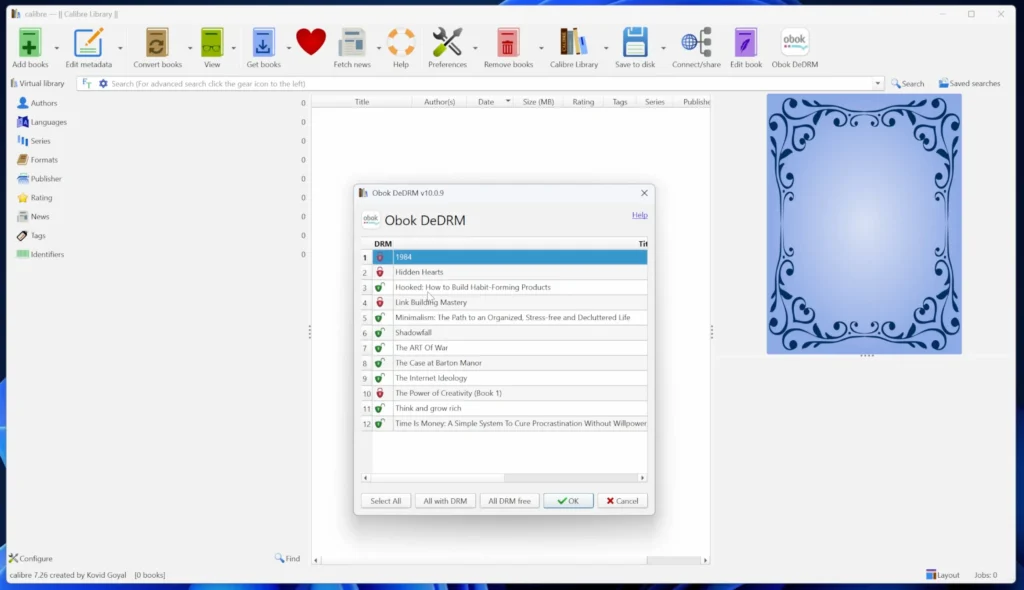
Task: Open the View book glasses icon
Action: pos(212,43)
